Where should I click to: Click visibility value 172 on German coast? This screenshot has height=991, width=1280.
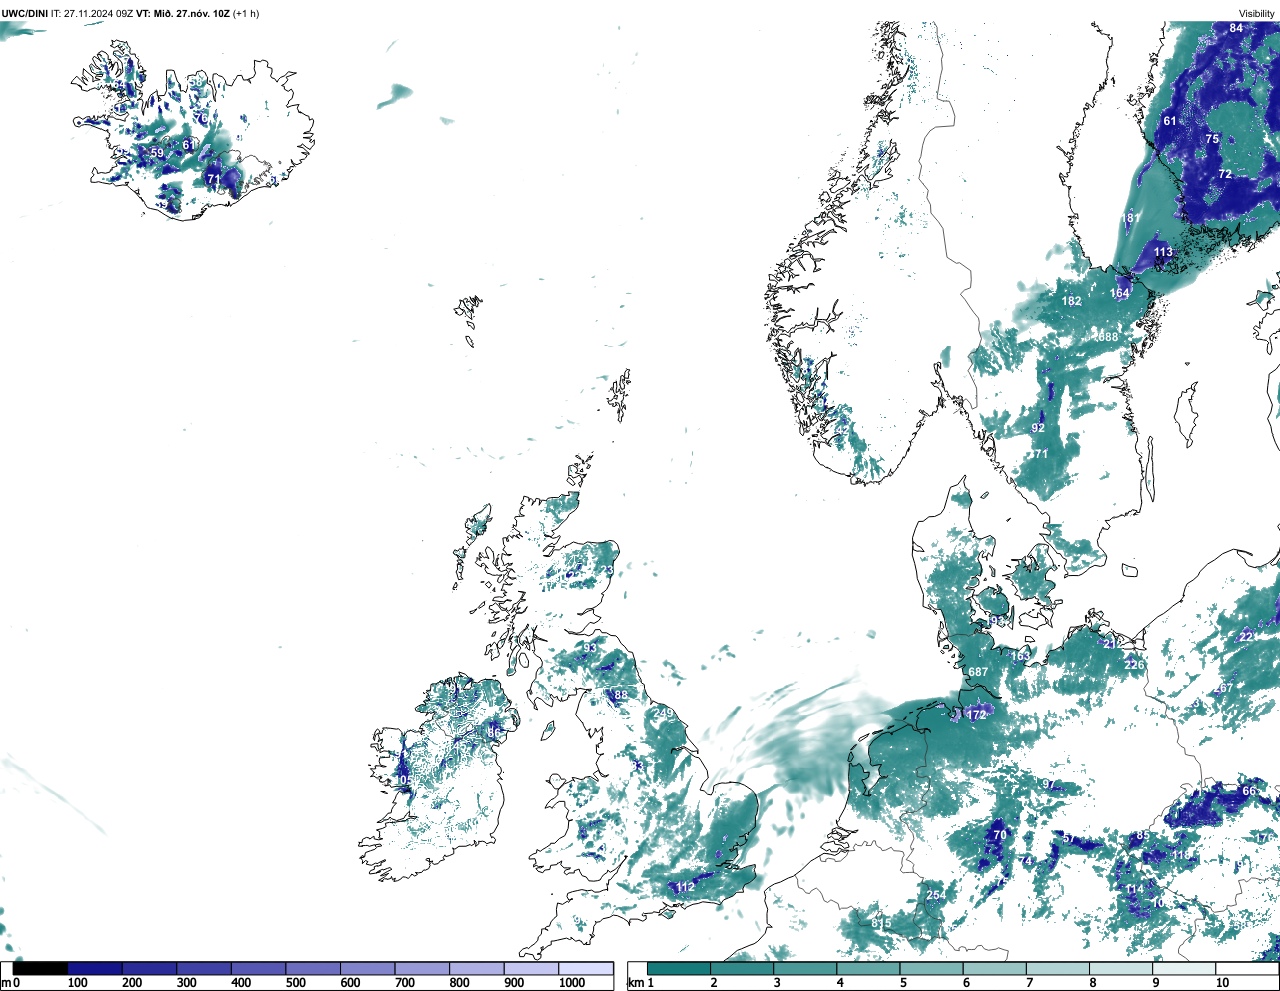click(977, 715)
